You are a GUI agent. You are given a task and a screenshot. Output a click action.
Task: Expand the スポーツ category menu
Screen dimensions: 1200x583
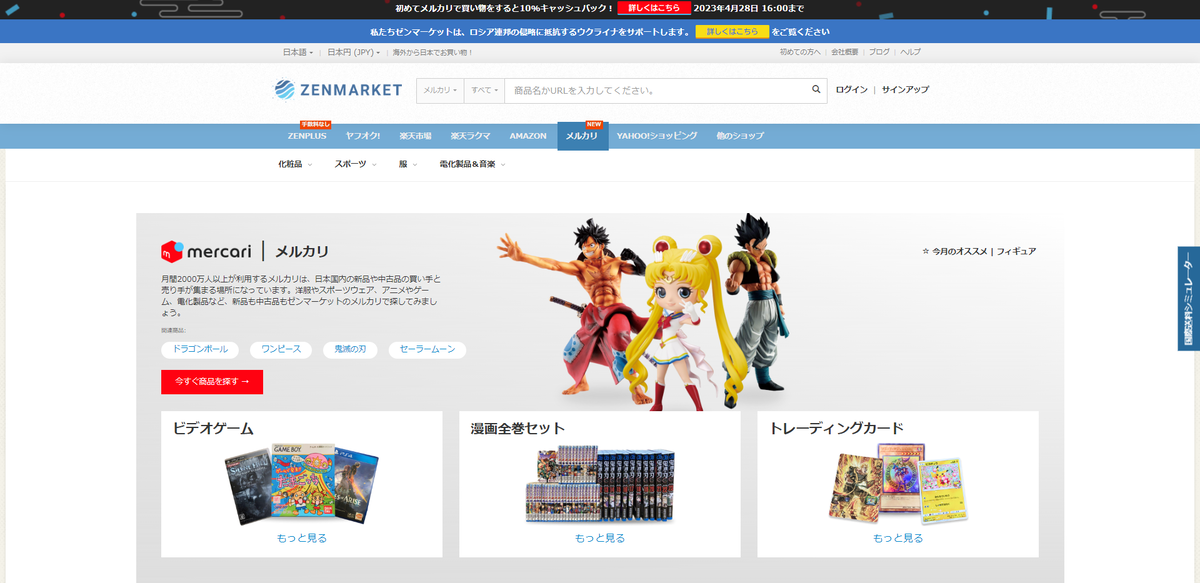(x=356, y=164)
